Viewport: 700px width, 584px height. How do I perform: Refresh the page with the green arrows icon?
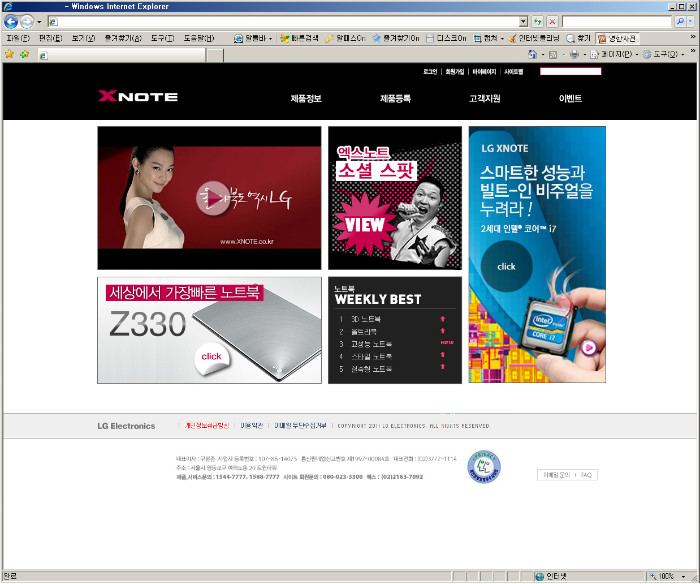[x=538, y=21]
